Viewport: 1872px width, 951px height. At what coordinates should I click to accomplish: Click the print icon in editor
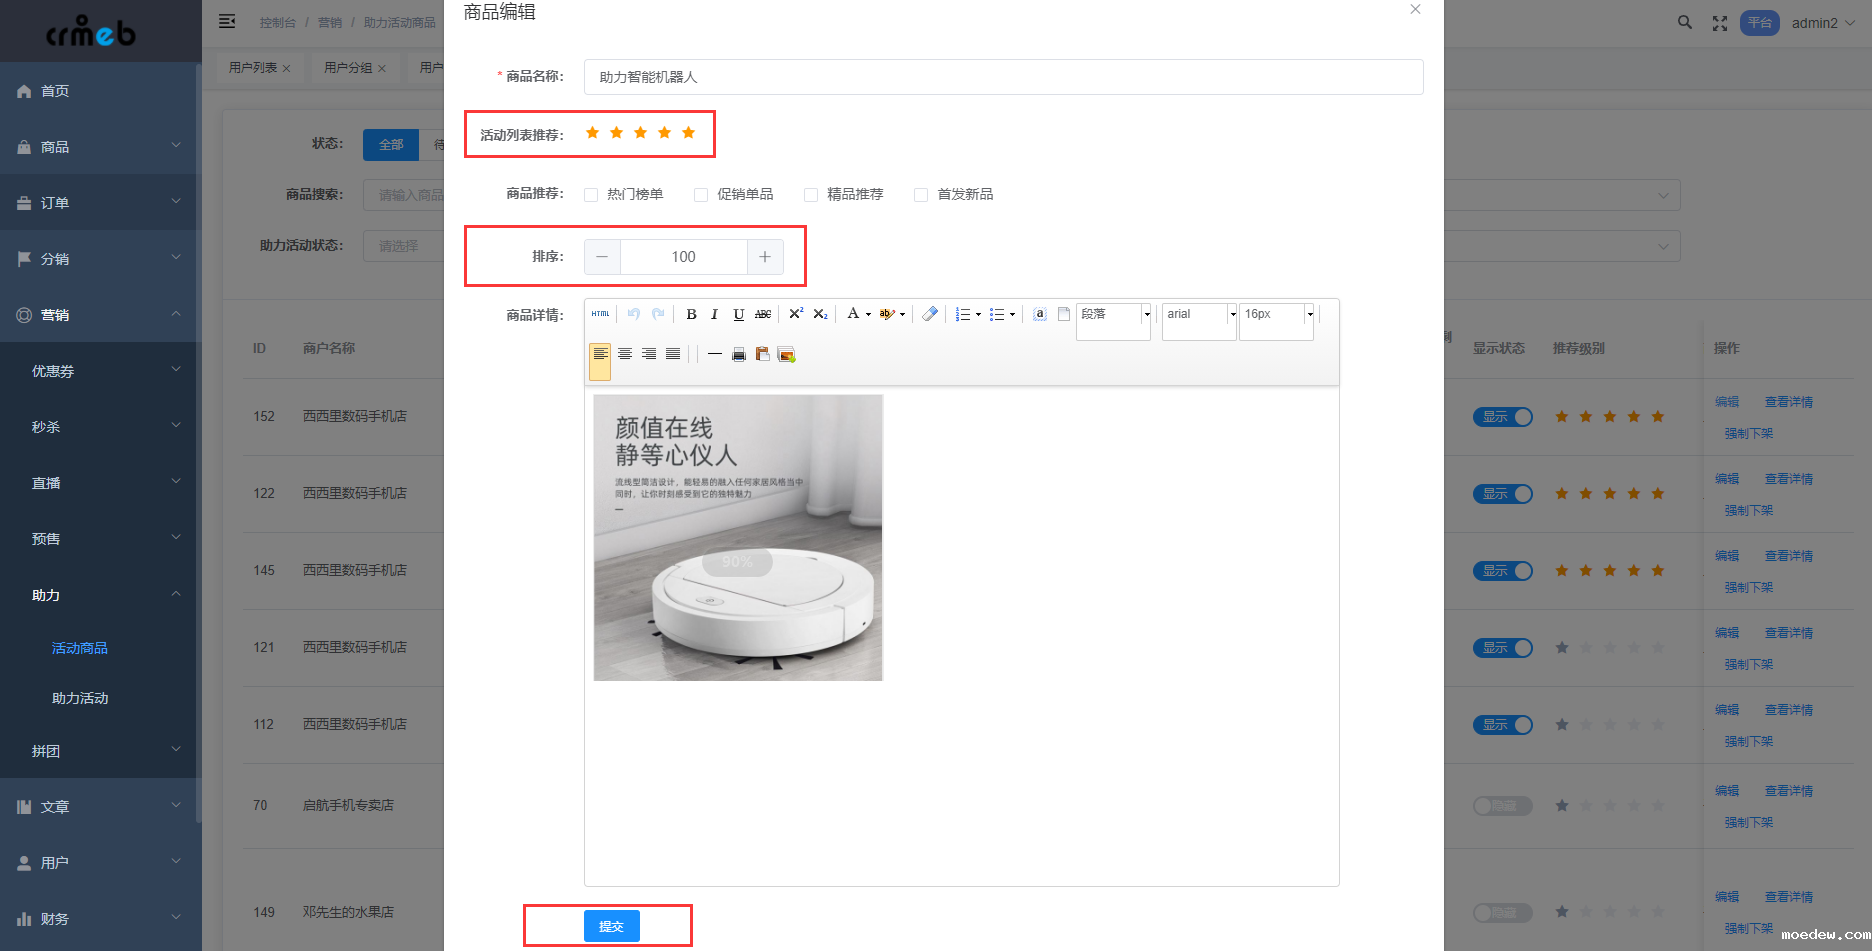tap(739, 354)
